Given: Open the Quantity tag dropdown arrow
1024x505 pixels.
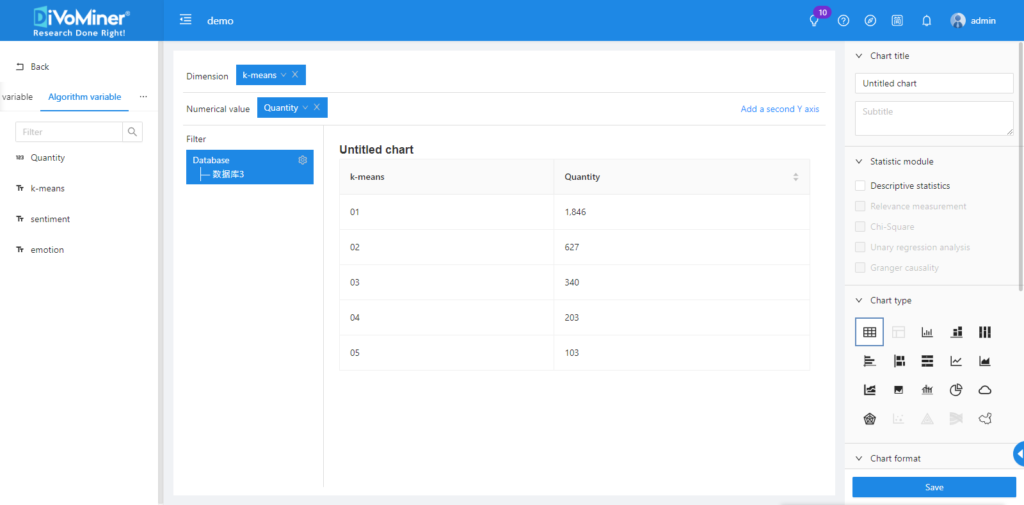Looking at the screenshot, I should point(305,108).
